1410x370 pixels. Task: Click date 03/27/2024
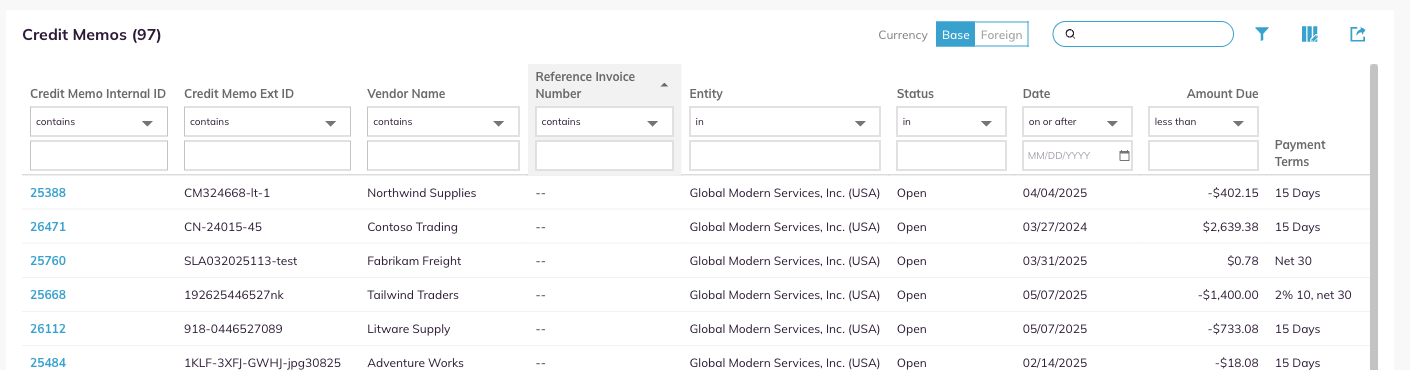click(x=1055, y=227)
